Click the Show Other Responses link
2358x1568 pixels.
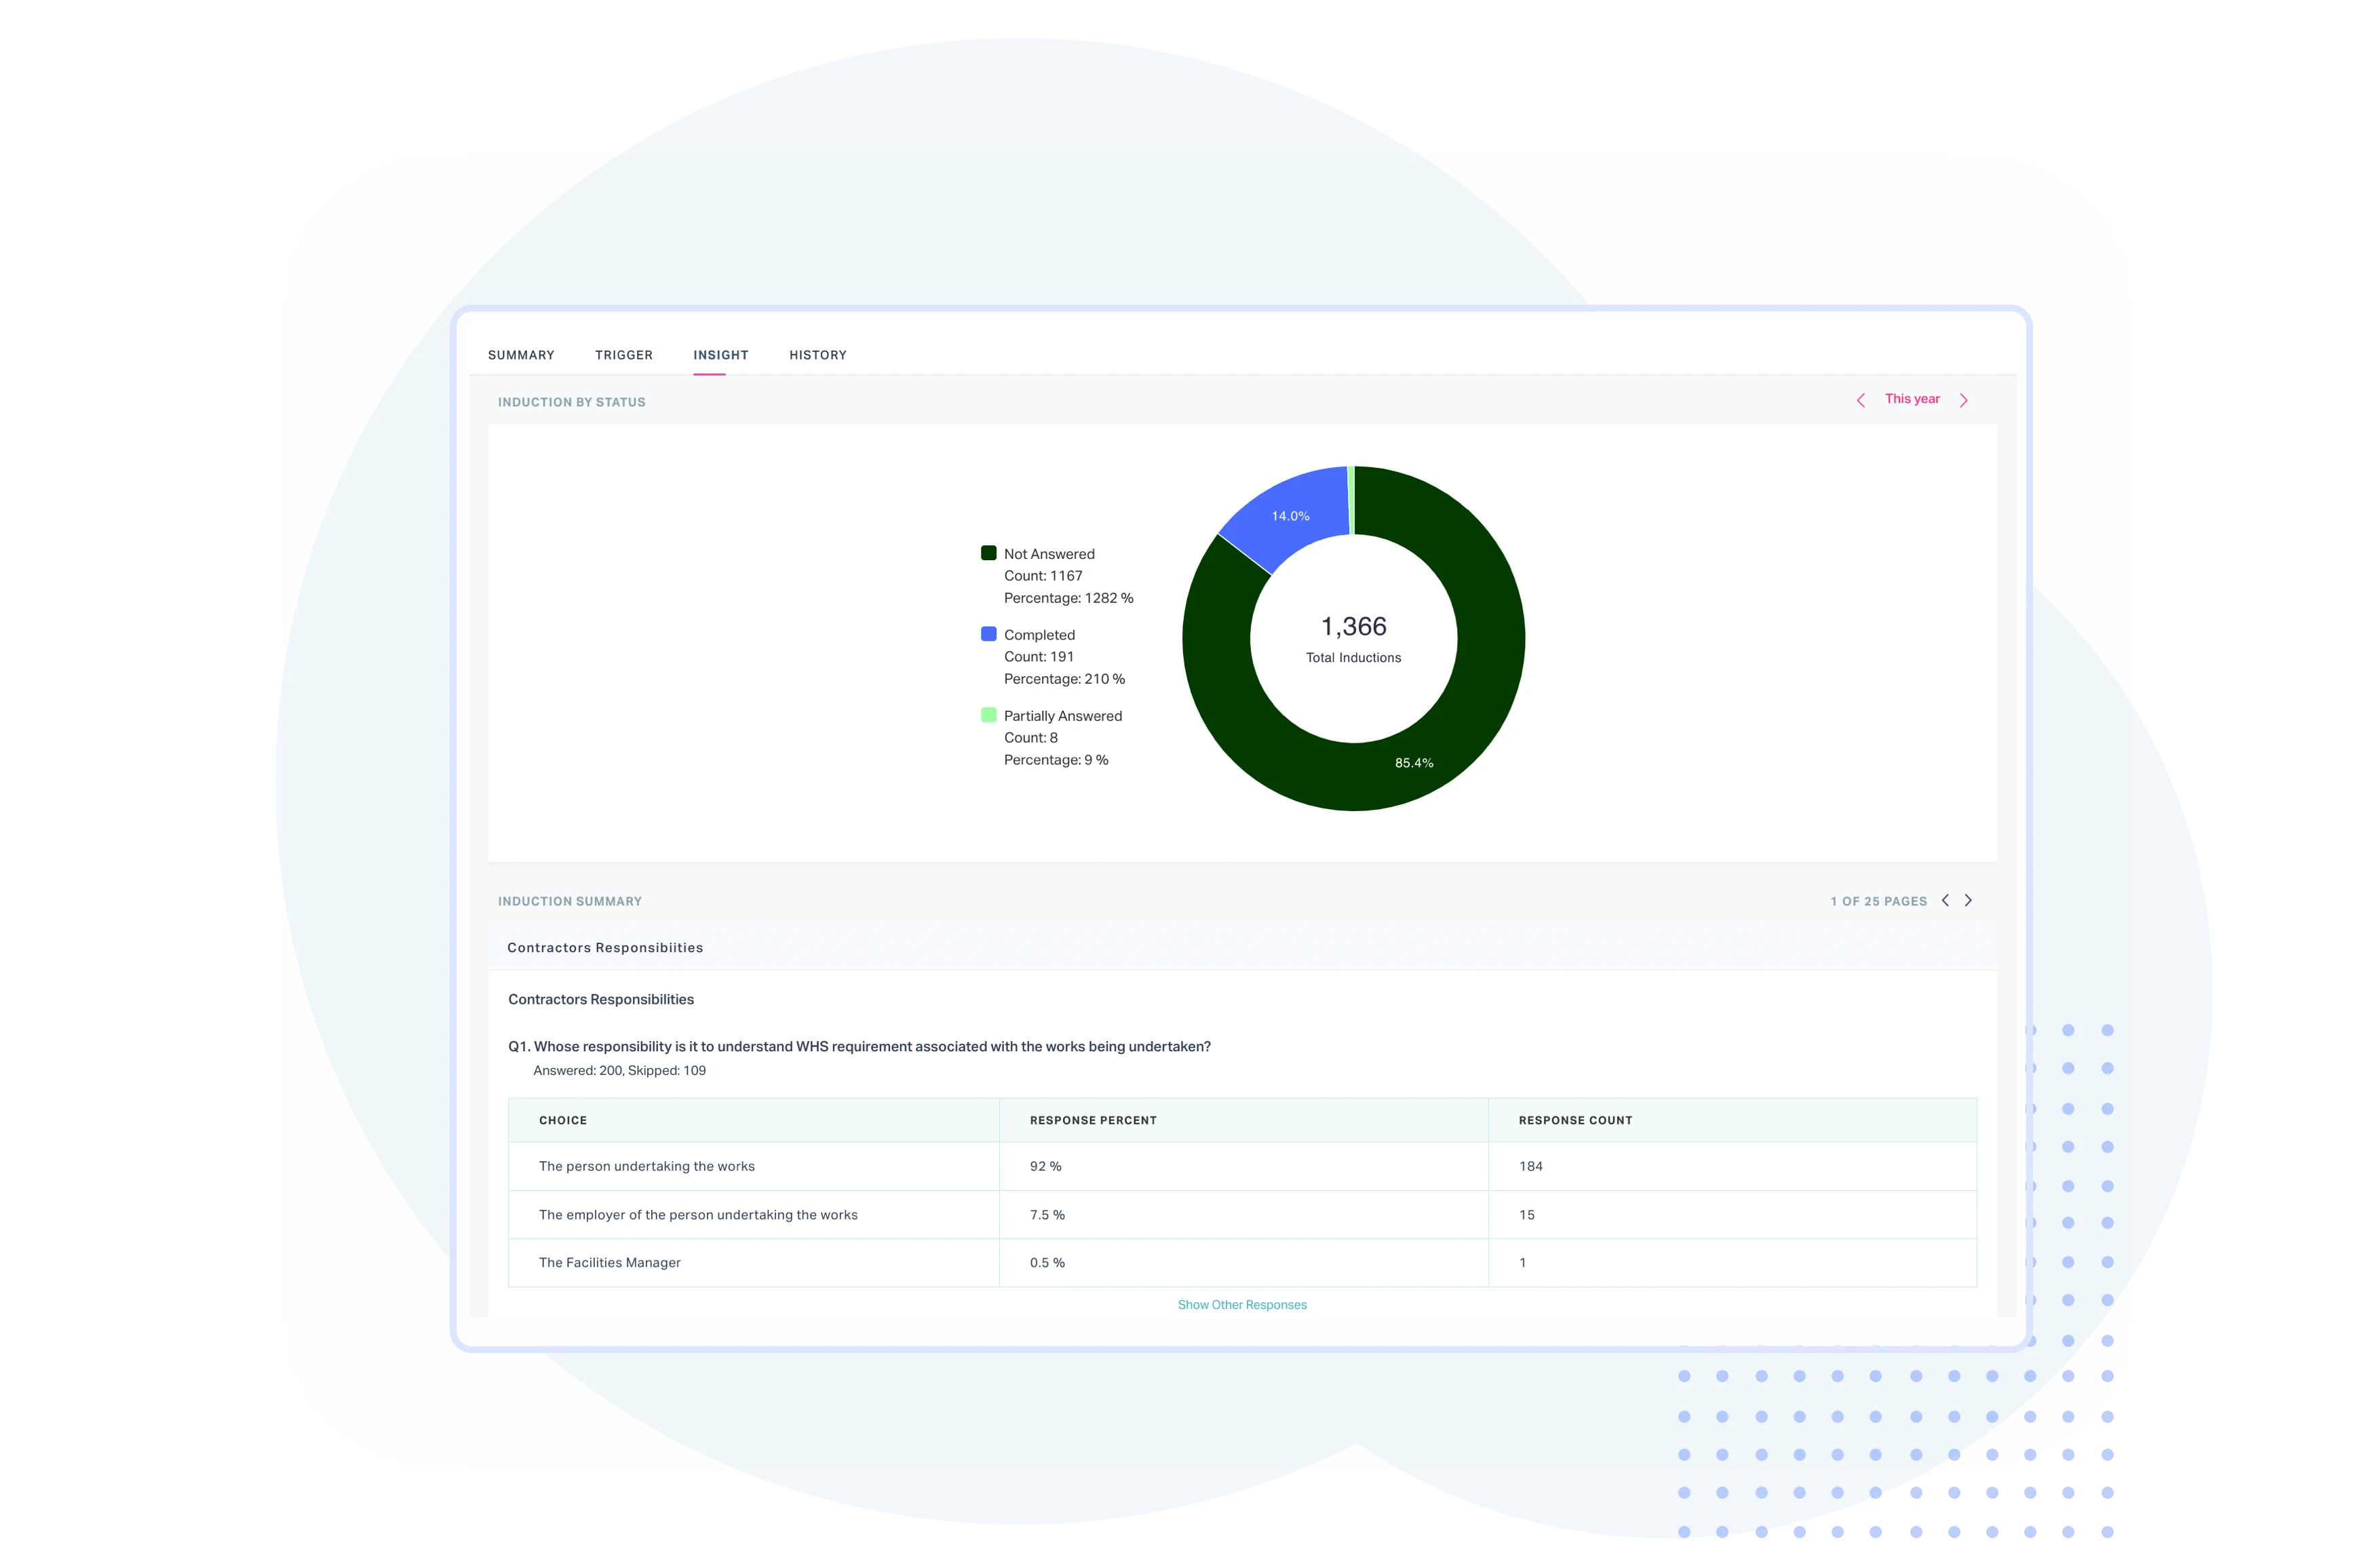click(x=1242, y=1305)
